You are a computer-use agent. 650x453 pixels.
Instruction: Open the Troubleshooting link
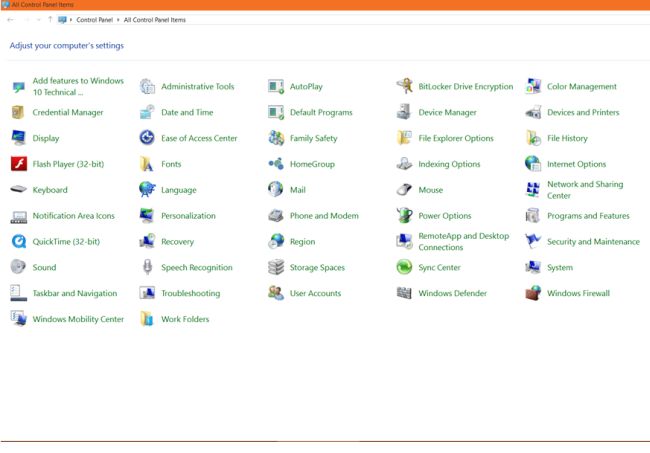191,293
